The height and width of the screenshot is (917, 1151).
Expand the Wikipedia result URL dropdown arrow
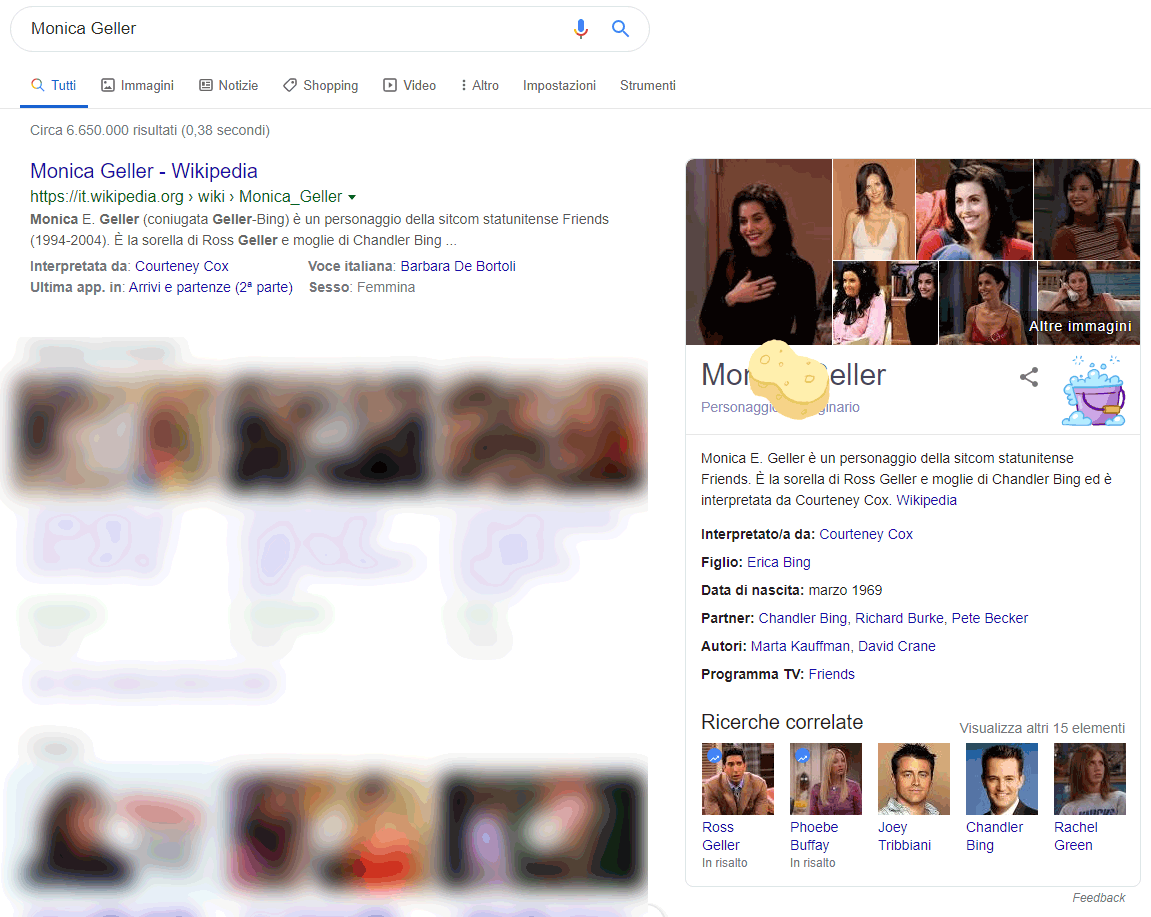(352, 197)
